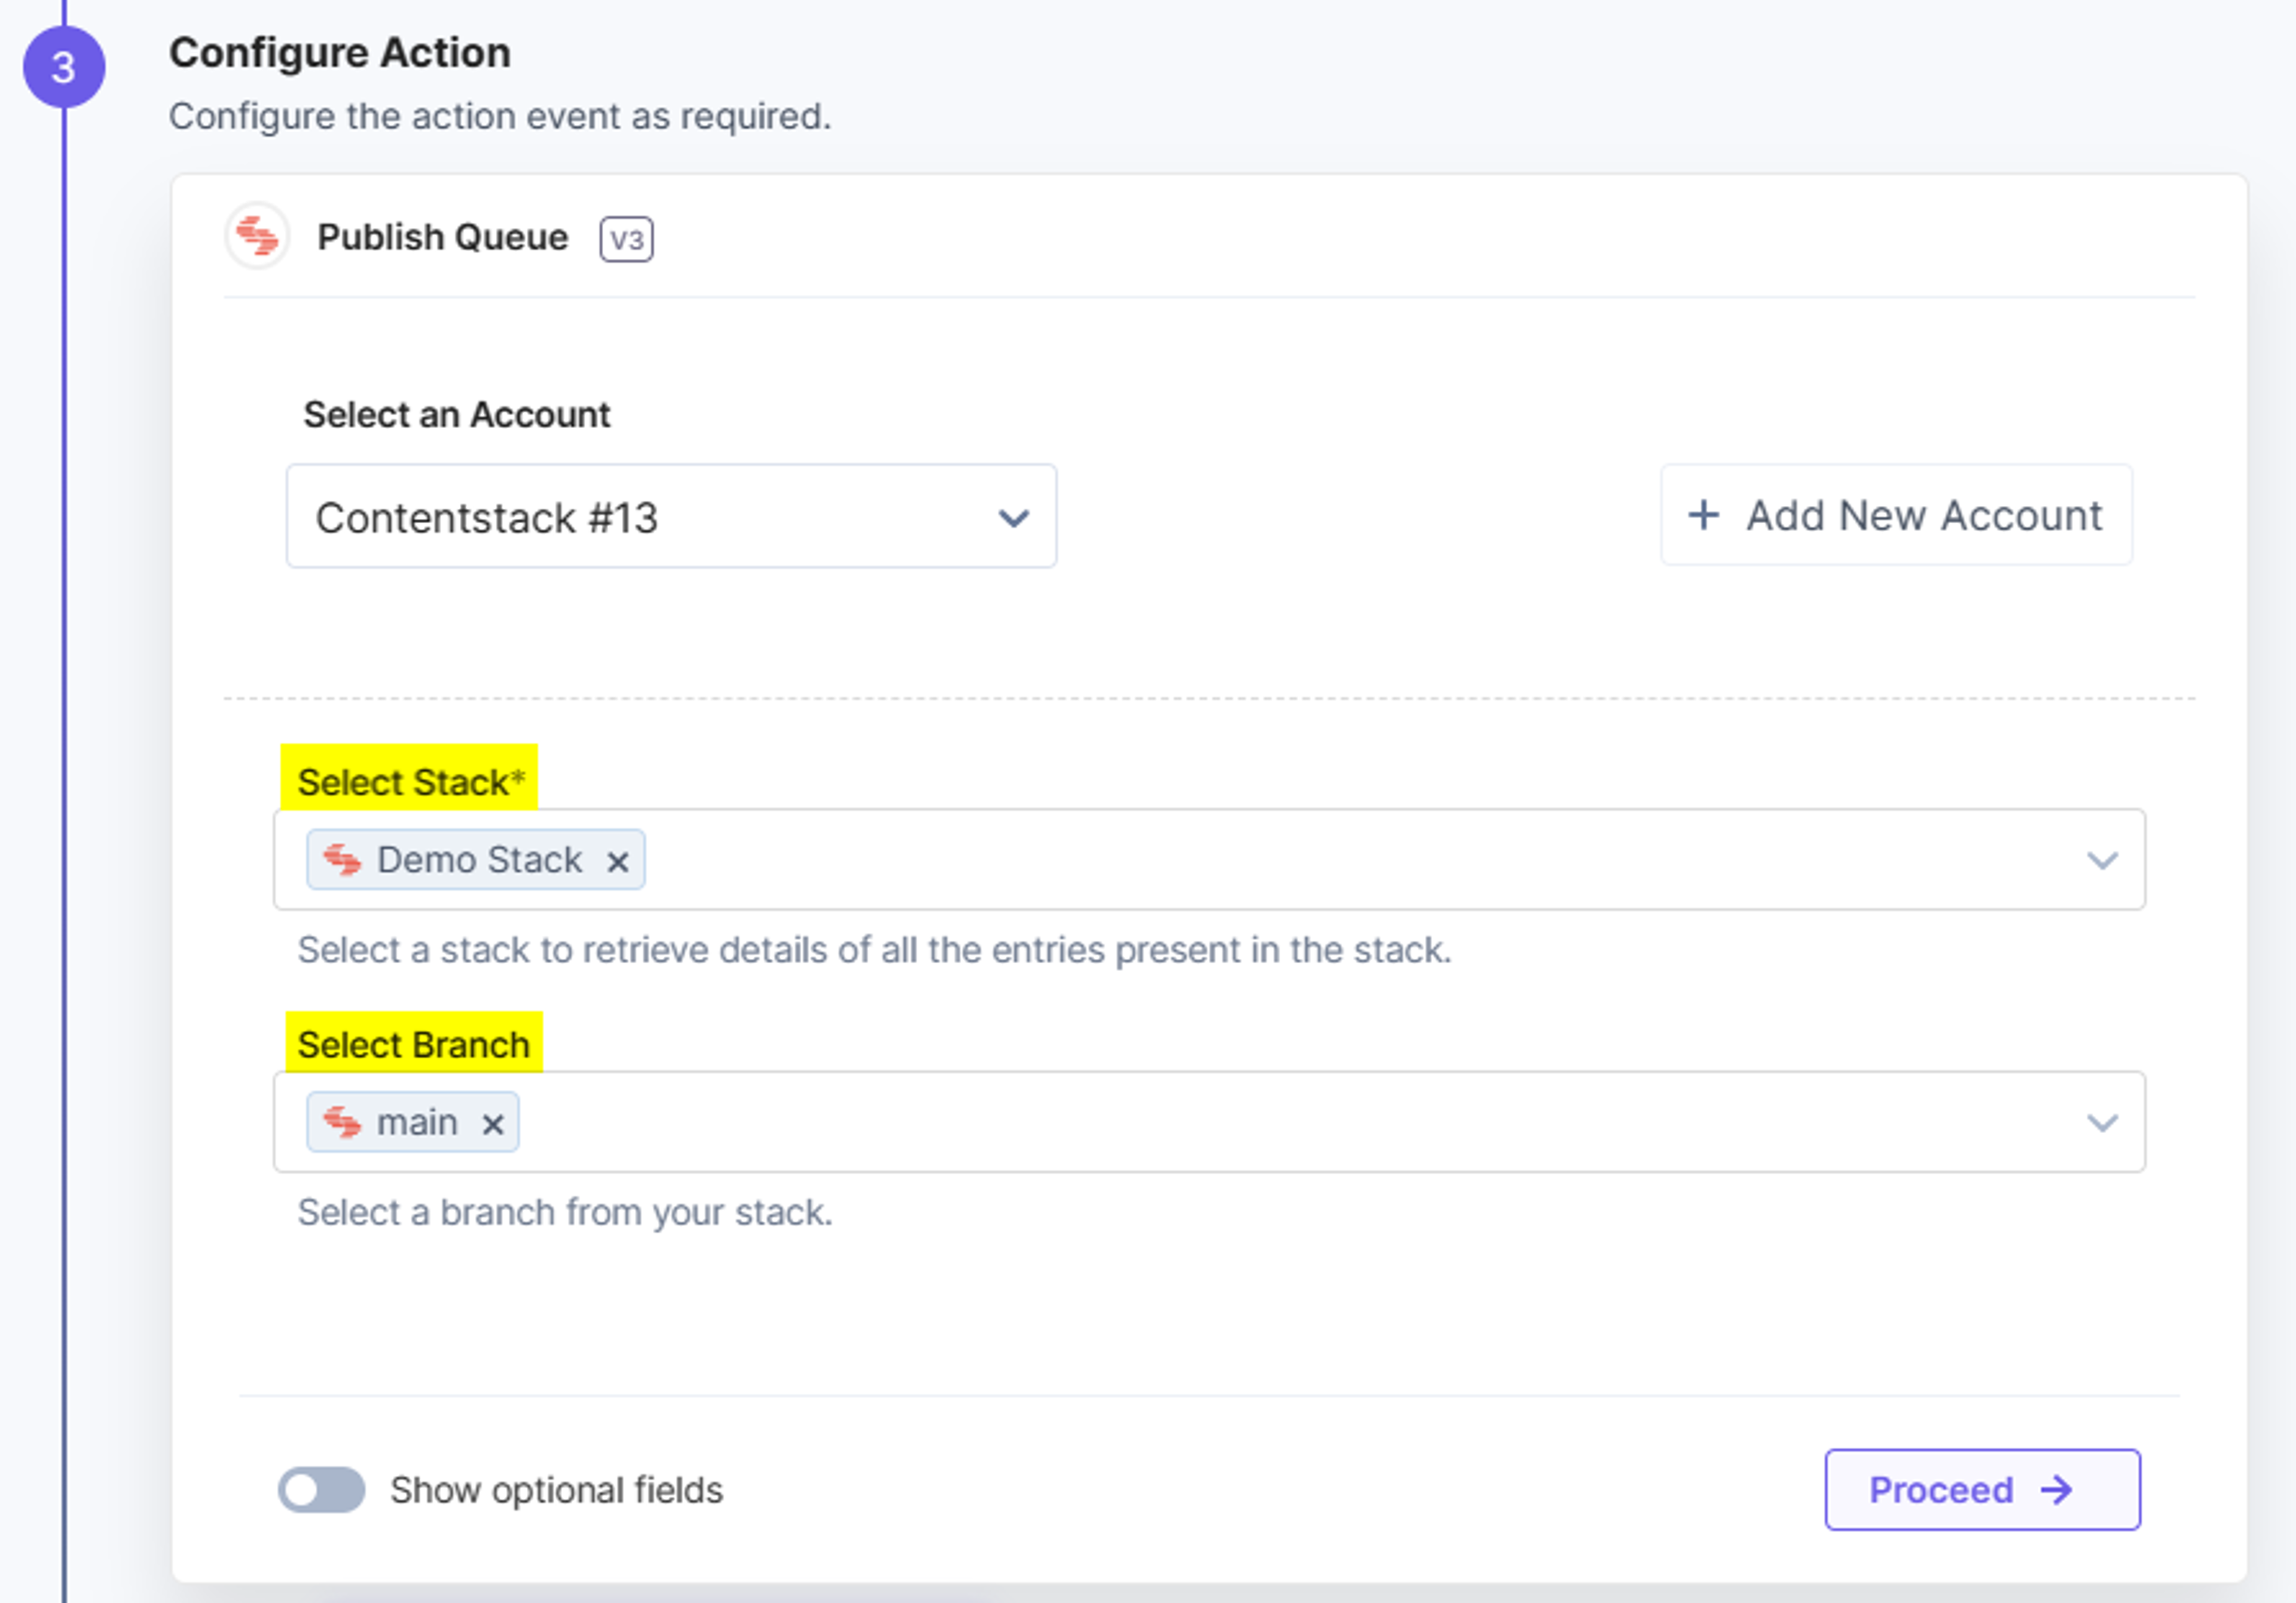Click the Add New Account button
The image size is (2296, 1603).
[x=1896, y=516]
